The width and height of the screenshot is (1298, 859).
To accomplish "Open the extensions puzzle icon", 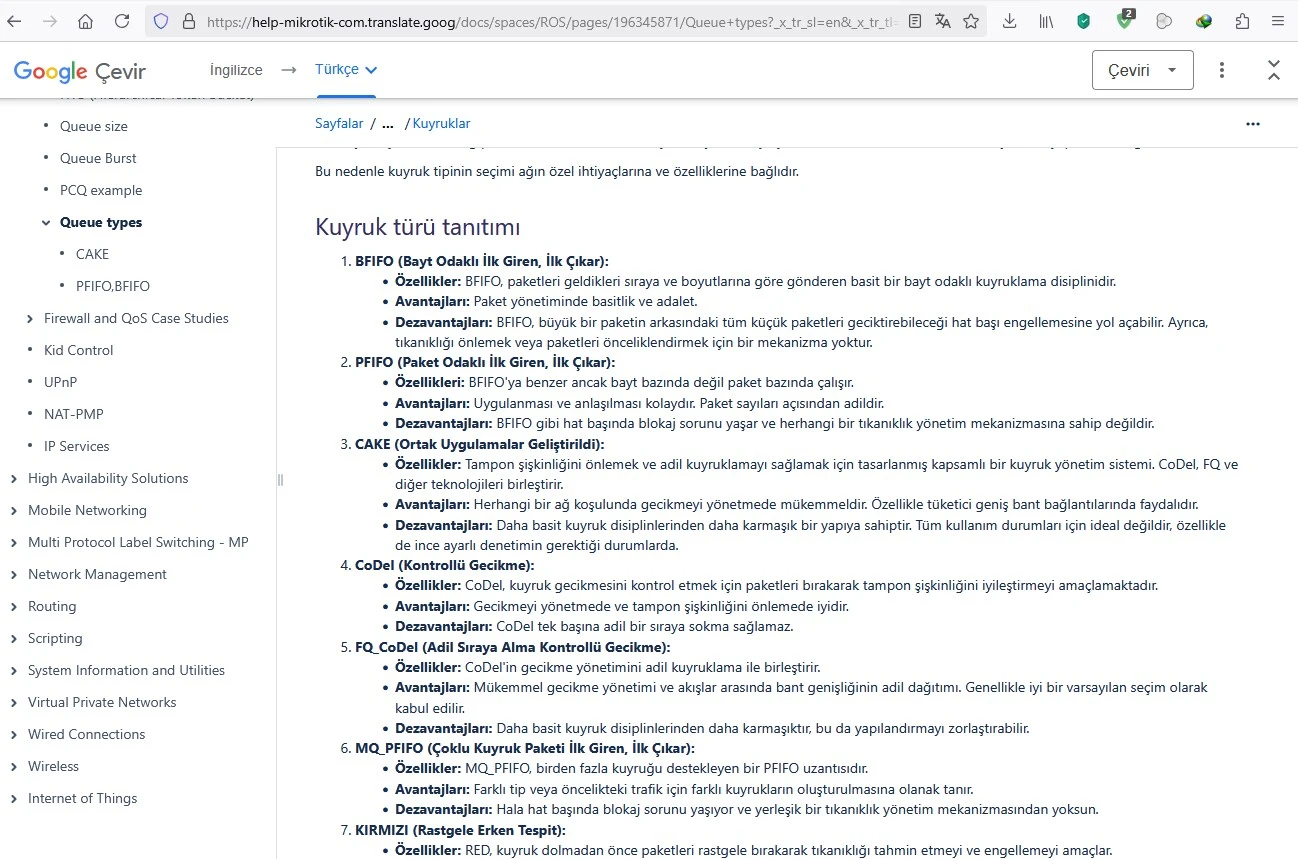I will click(1242, 21).
